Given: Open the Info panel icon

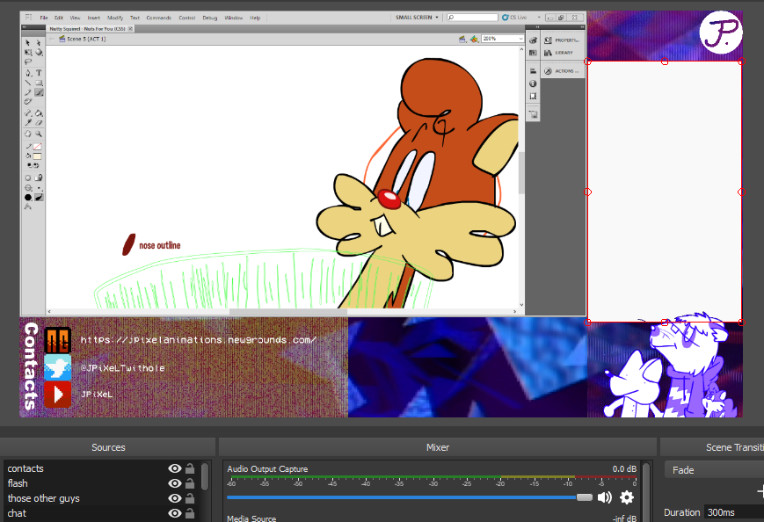Looking at the screenshot, I should coord(533,84).
